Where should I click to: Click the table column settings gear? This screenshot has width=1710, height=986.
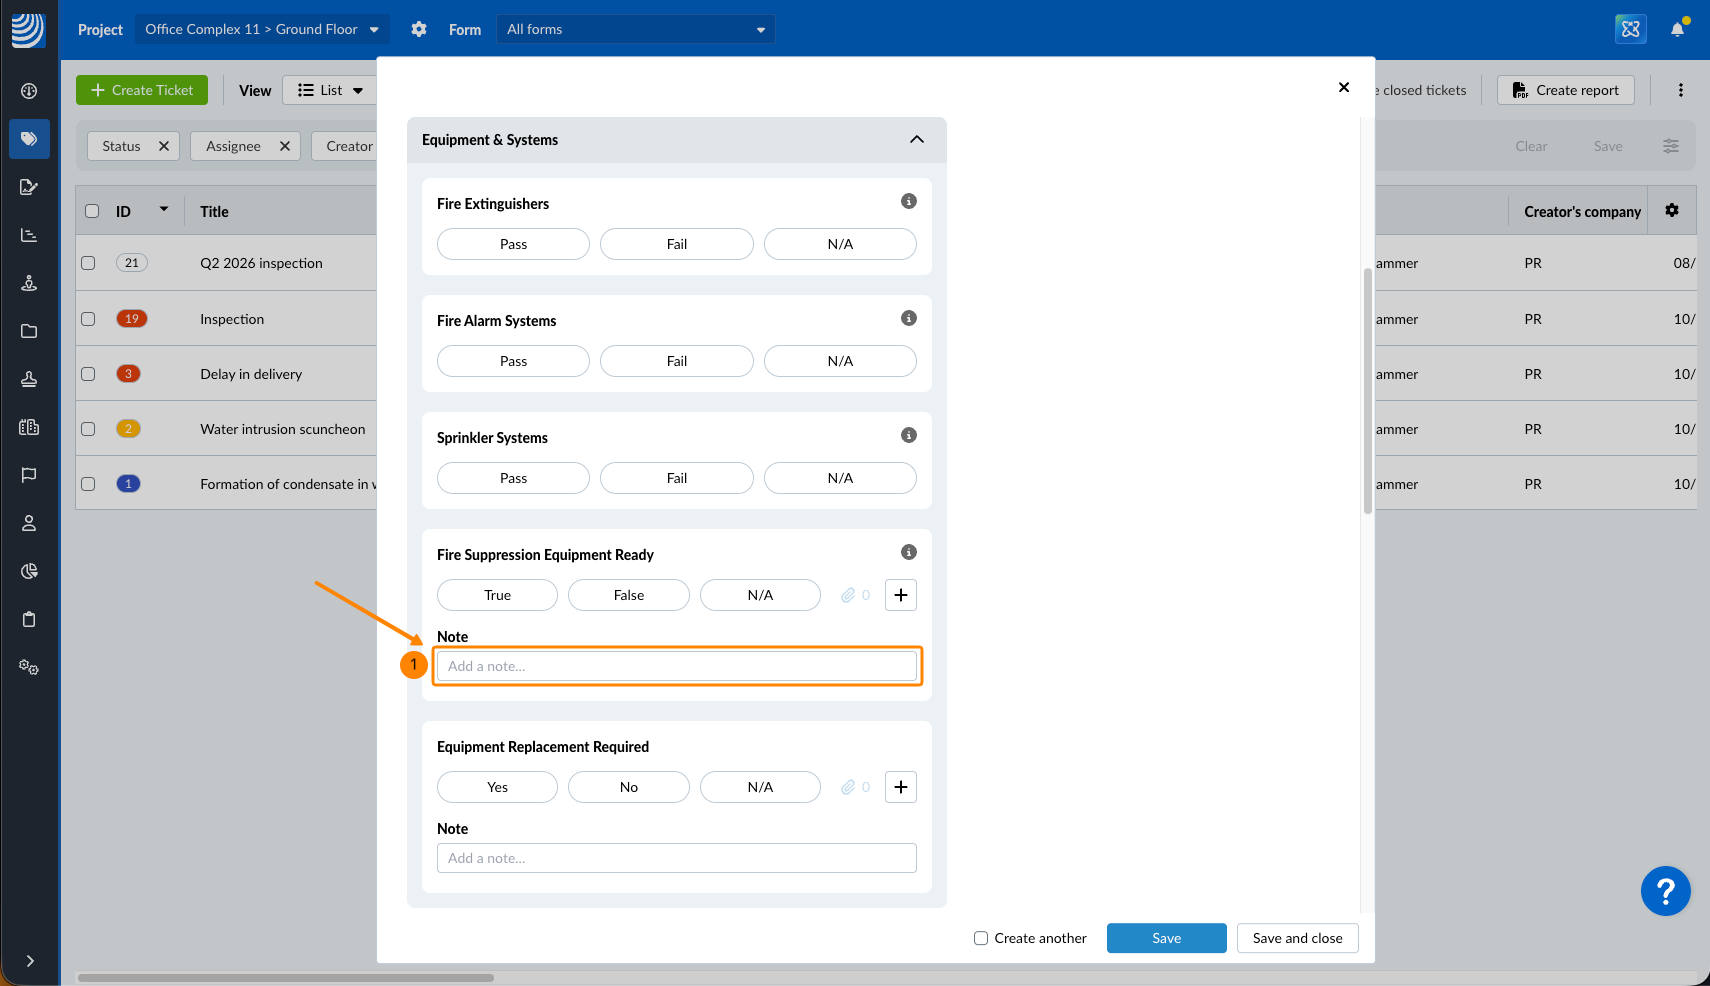pos(1671,211)
